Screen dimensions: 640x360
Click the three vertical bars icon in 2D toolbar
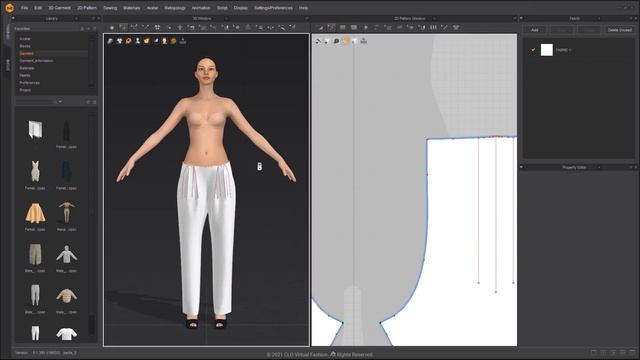(x=433, y=27)
